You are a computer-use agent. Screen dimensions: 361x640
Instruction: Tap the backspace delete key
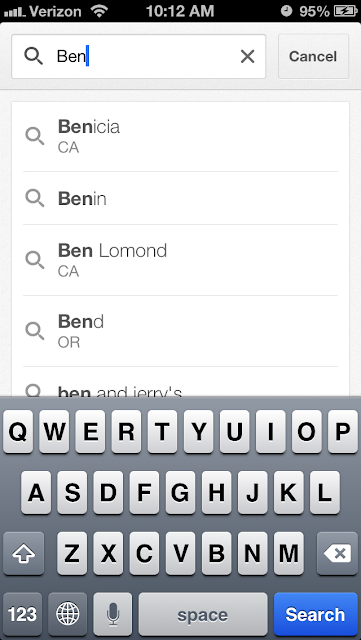(x=337, y=554)
